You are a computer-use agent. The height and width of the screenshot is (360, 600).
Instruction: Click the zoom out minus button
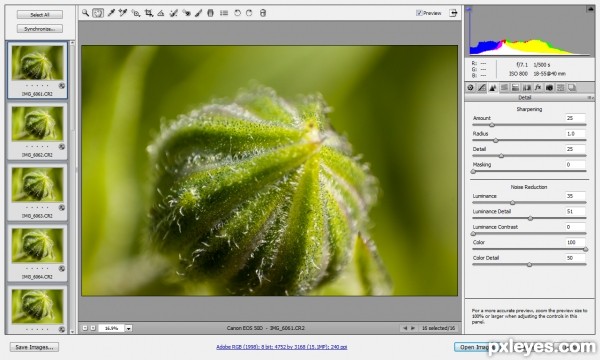click(x=85, y=328)
